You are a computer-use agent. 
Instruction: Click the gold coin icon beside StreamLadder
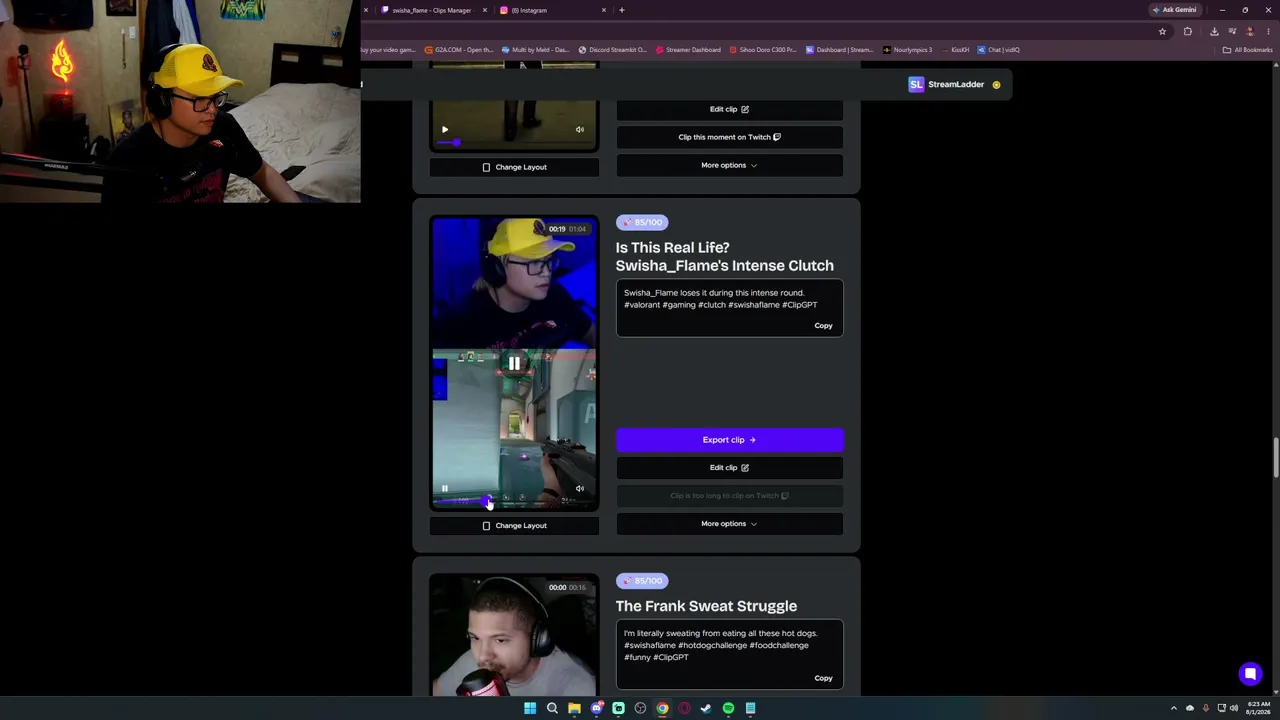[x=996, y=85]
